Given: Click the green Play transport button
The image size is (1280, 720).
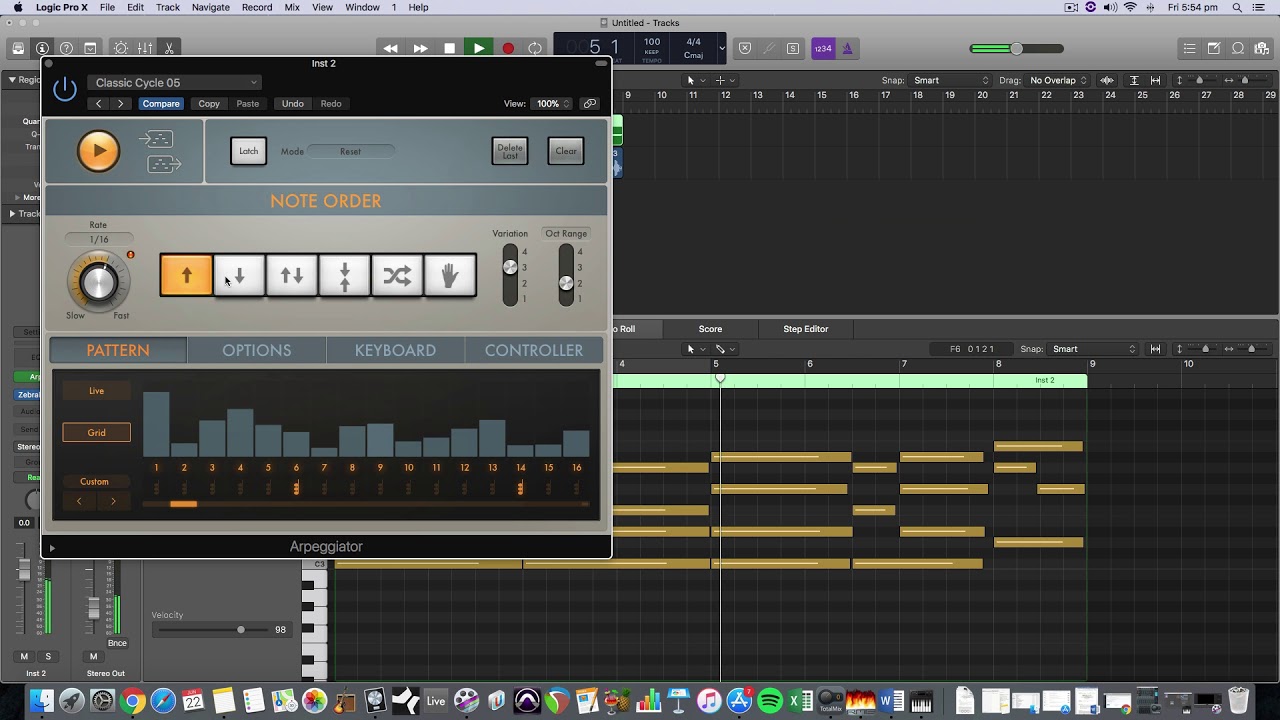Looking at the screenshot, I should (478, 48).
